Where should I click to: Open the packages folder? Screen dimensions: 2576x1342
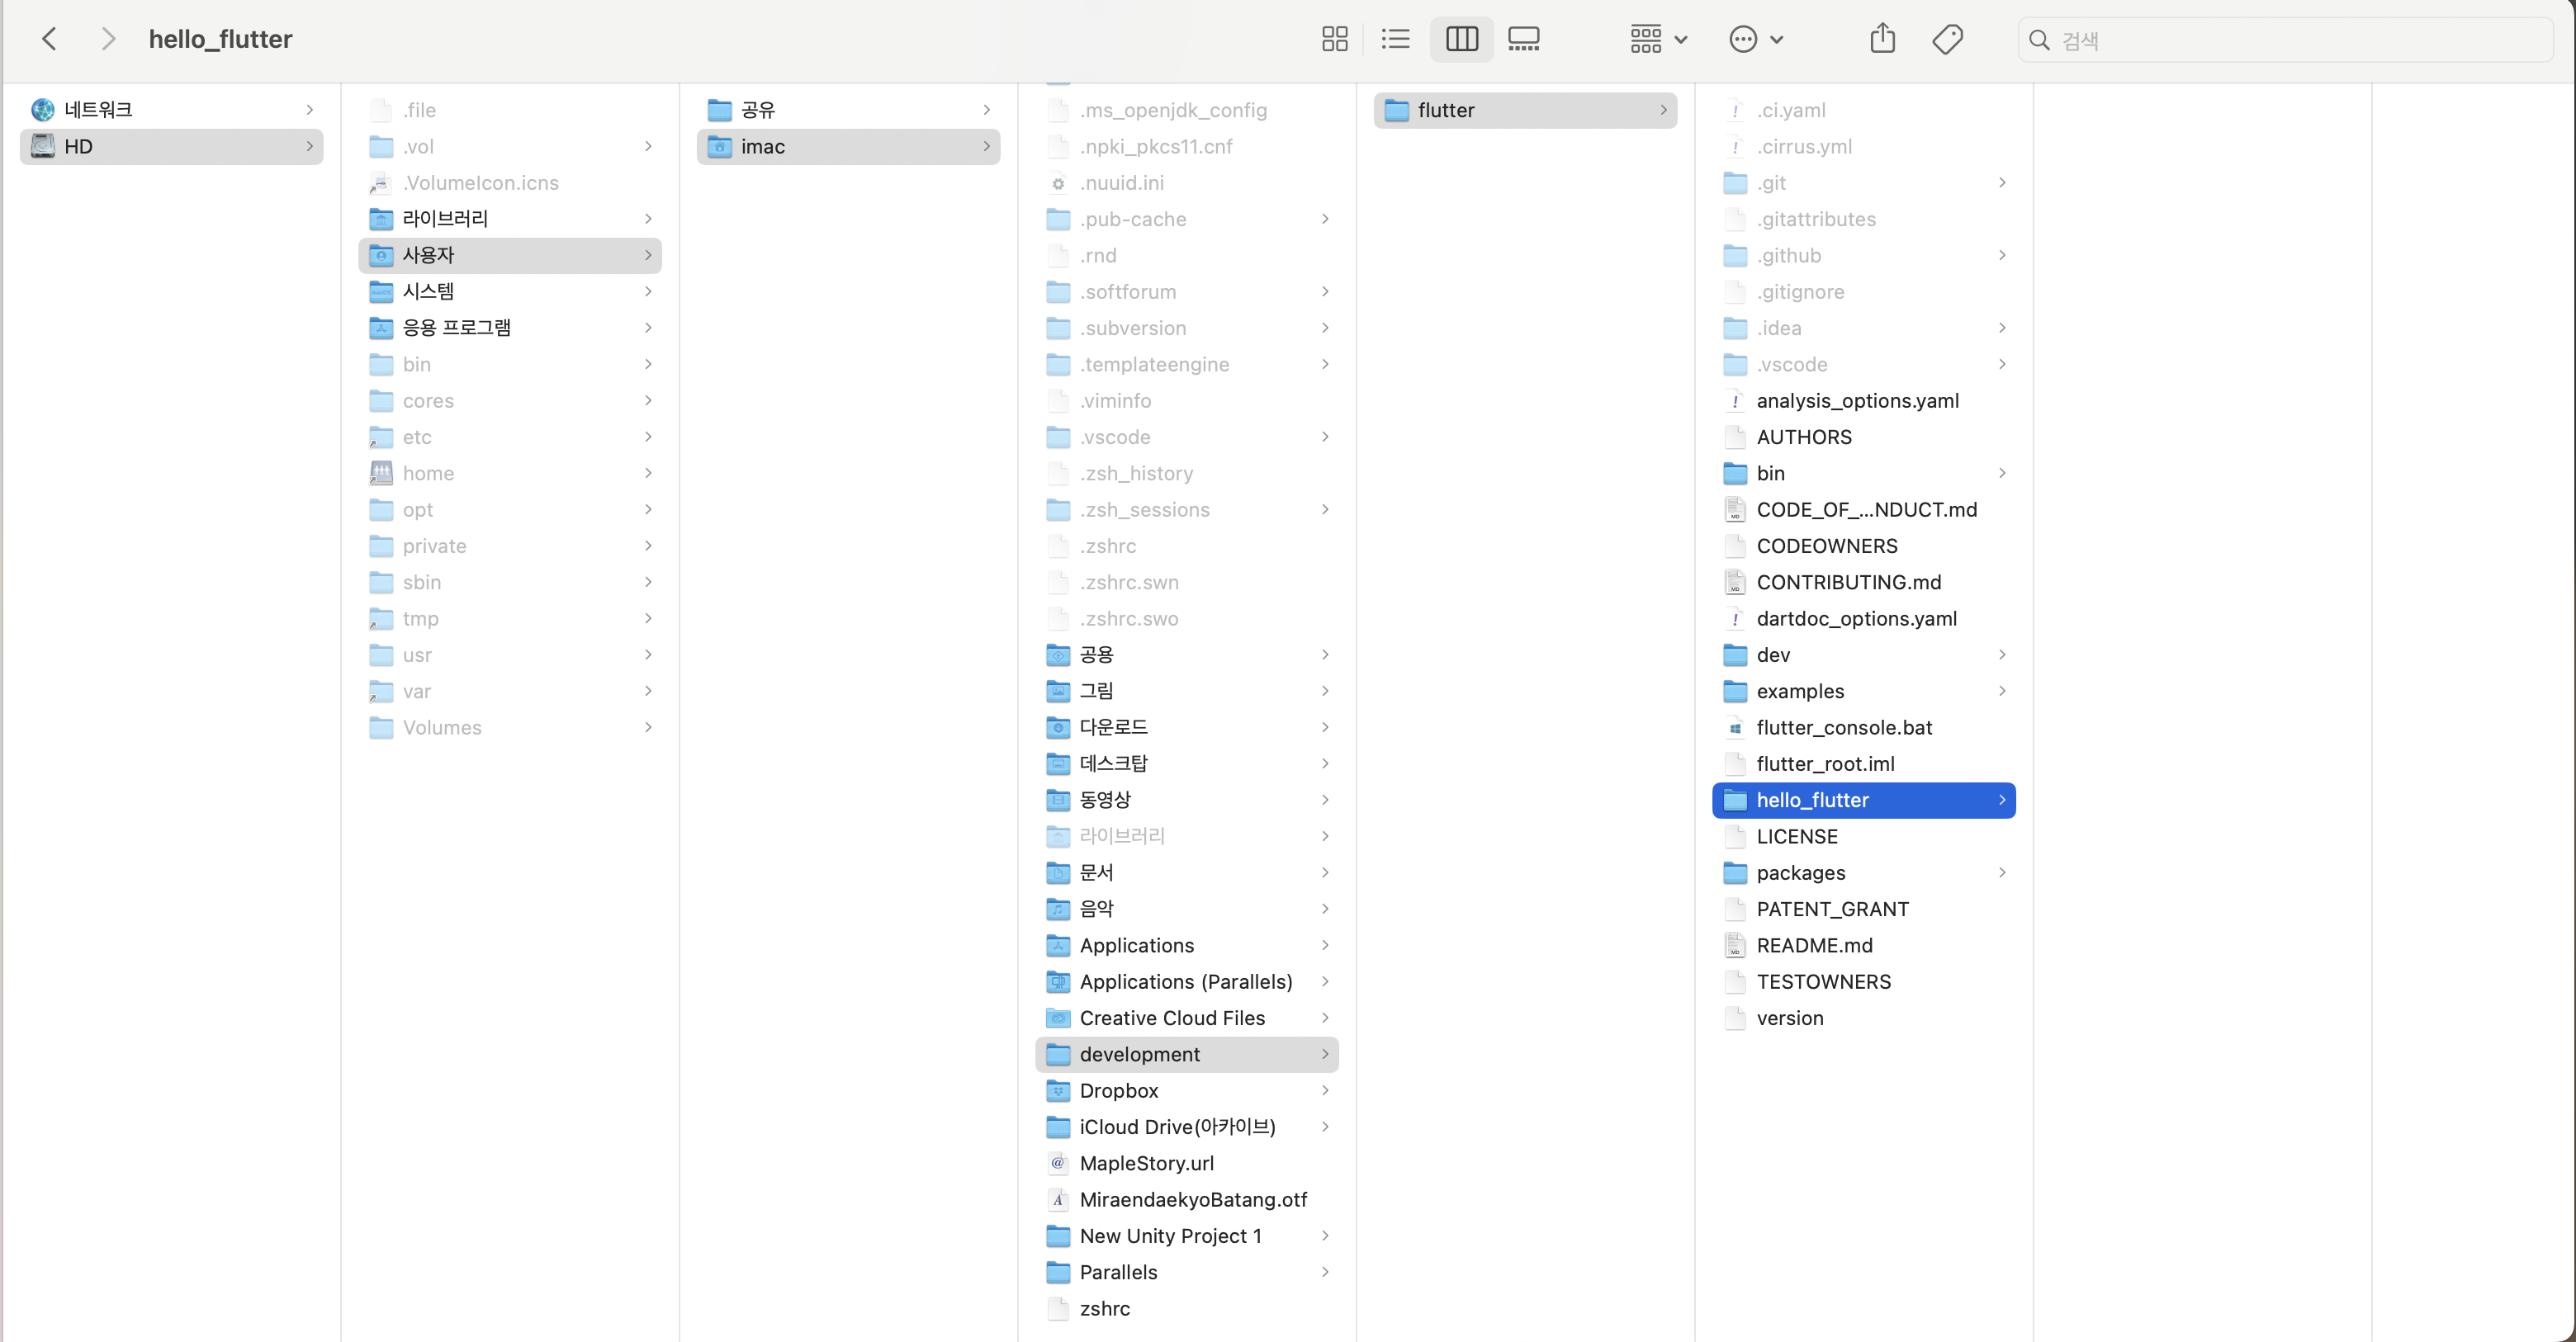[x=1864, y=873]
